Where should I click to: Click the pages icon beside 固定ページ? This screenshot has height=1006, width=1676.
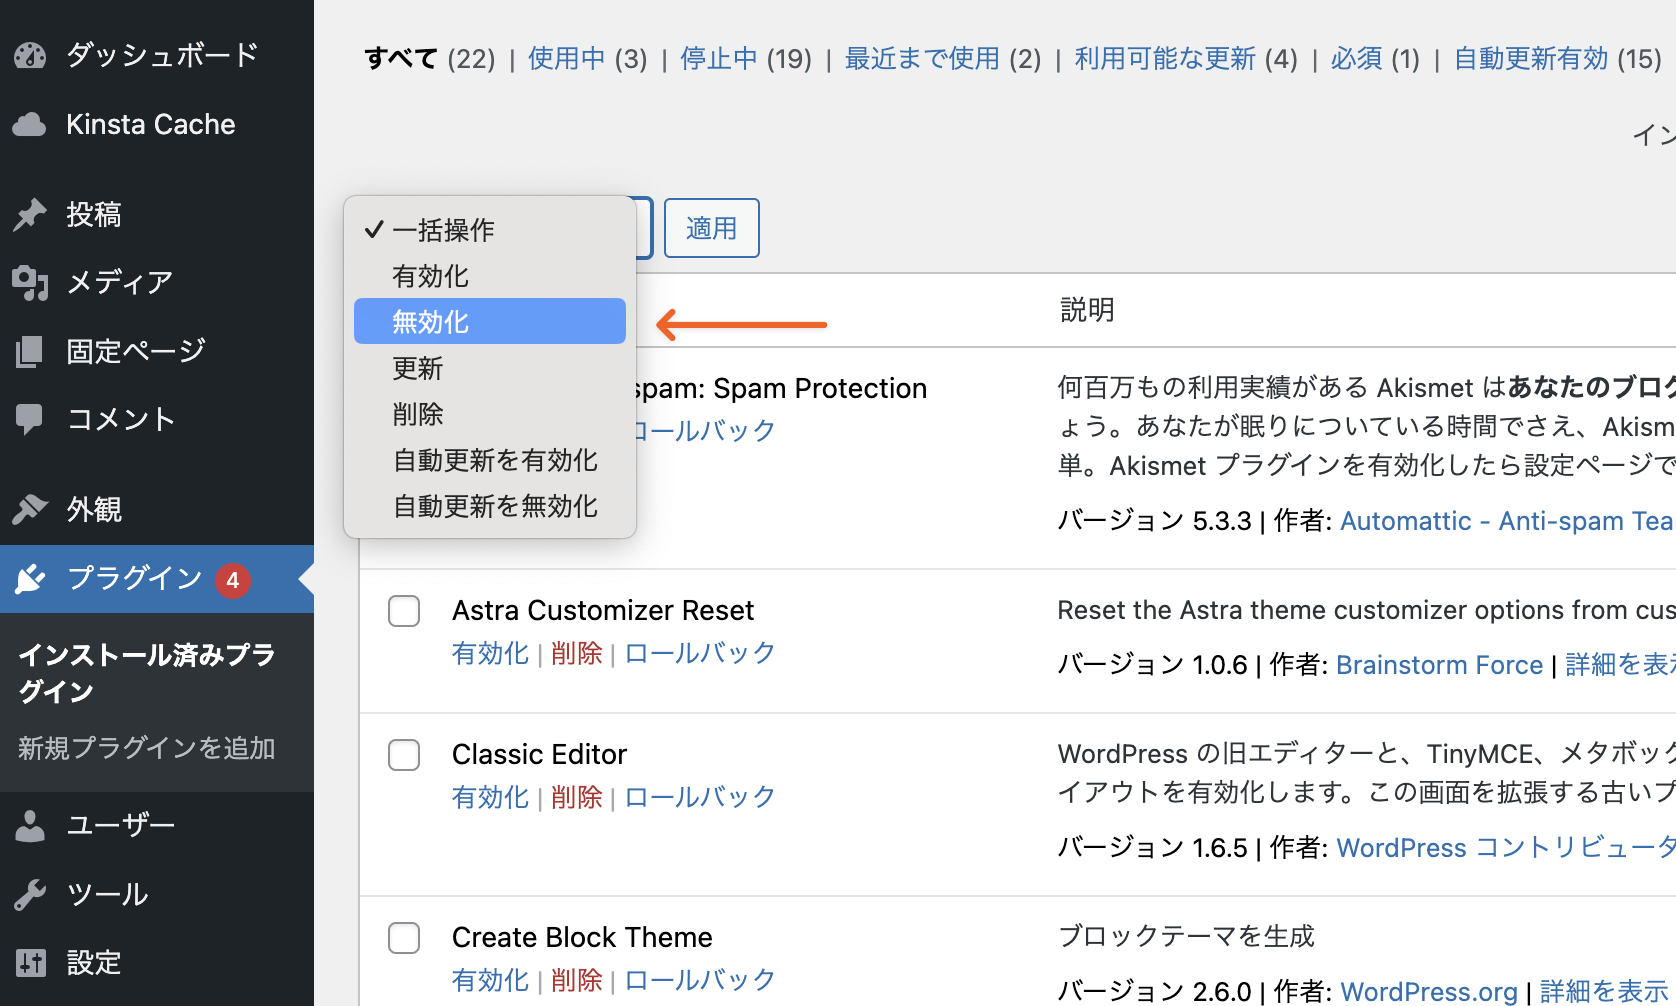click(30, 351)
